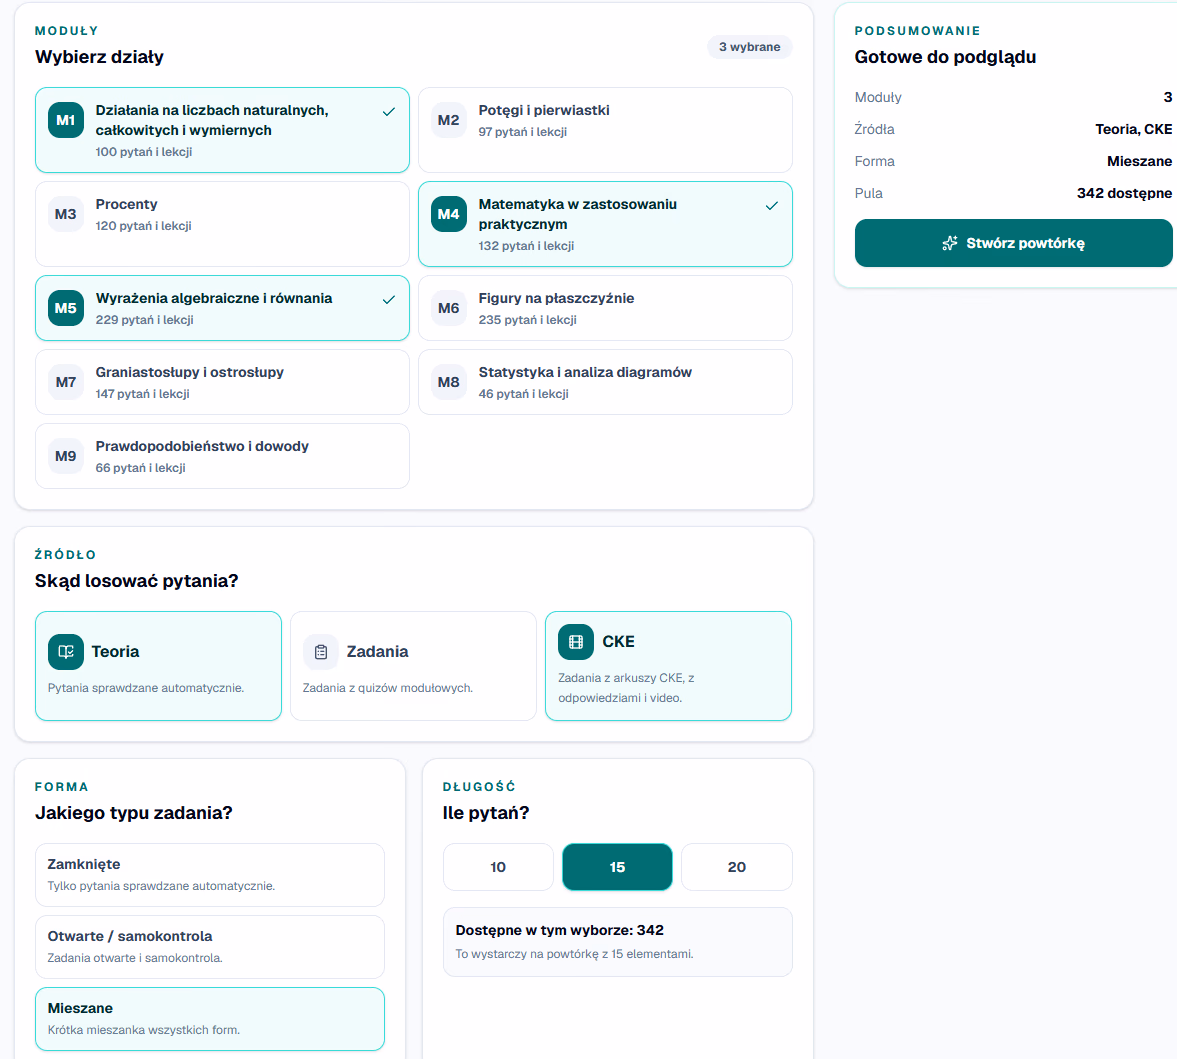Click the M3 badge beside Procenty

(66, 214)
